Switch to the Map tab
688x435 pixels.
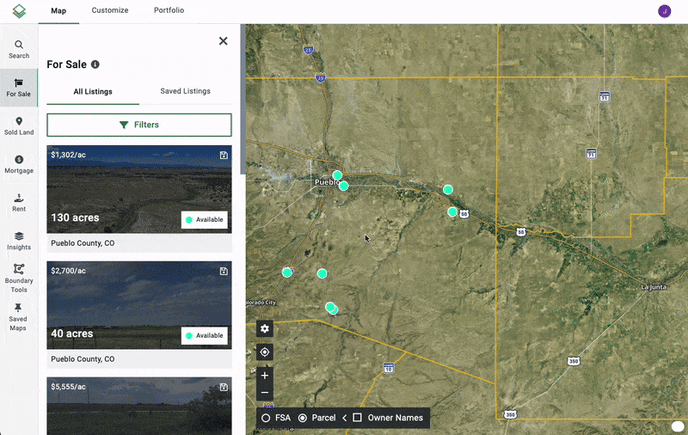click(x=58, y=11)
